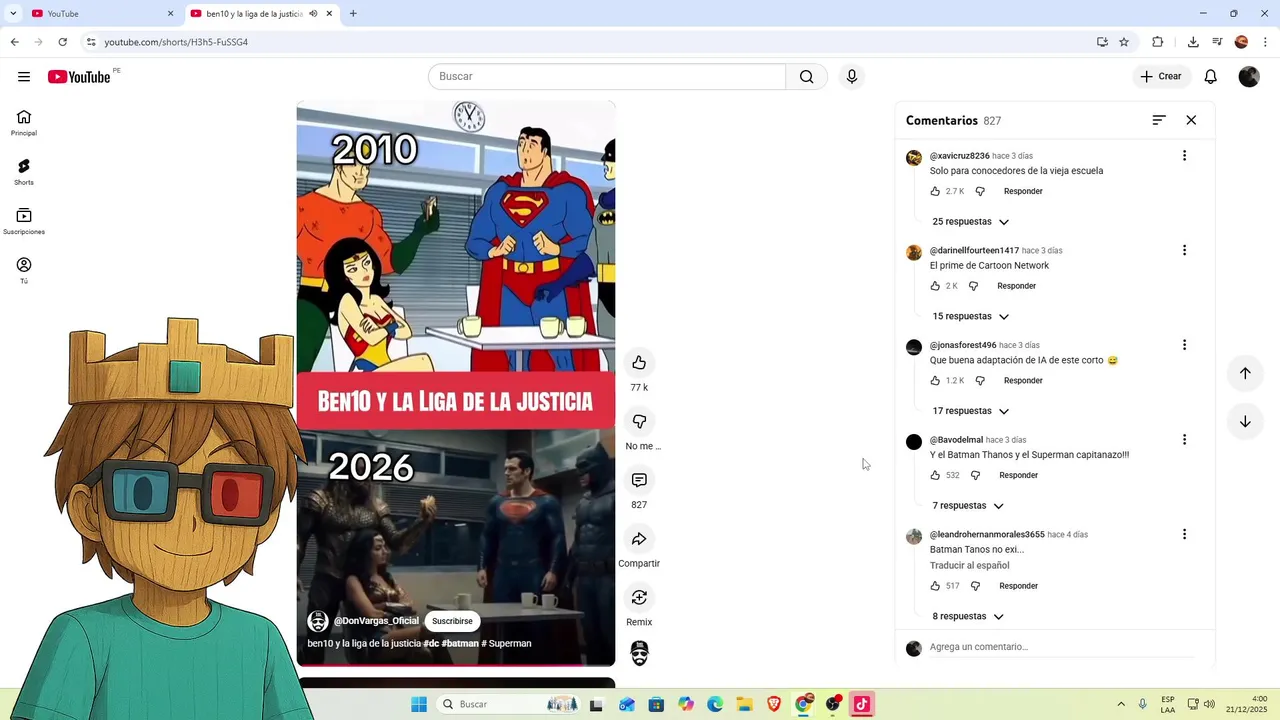Open Principal in the sidebar

click(x=24, y=123)
